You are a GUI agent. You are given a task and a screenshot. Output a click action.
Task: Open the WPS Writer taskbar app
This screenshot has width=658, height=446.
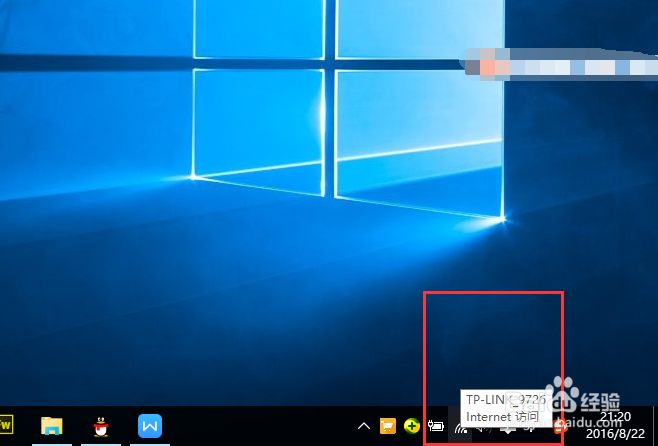click(150, 426)
